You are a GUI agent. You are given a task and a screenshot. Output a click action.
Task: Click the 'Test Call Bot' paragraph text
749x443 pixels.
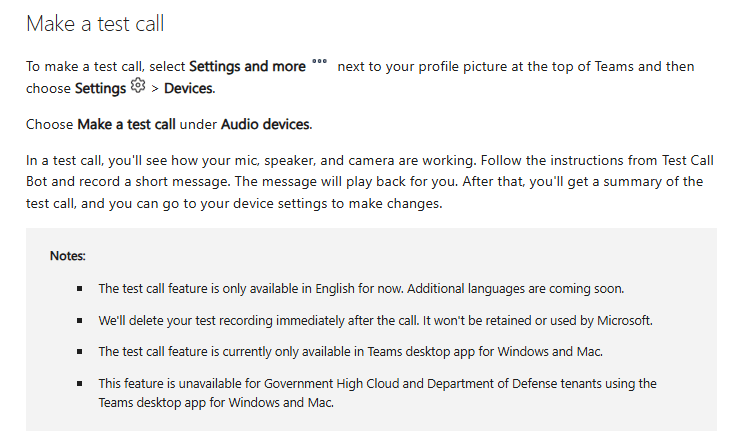370,182
